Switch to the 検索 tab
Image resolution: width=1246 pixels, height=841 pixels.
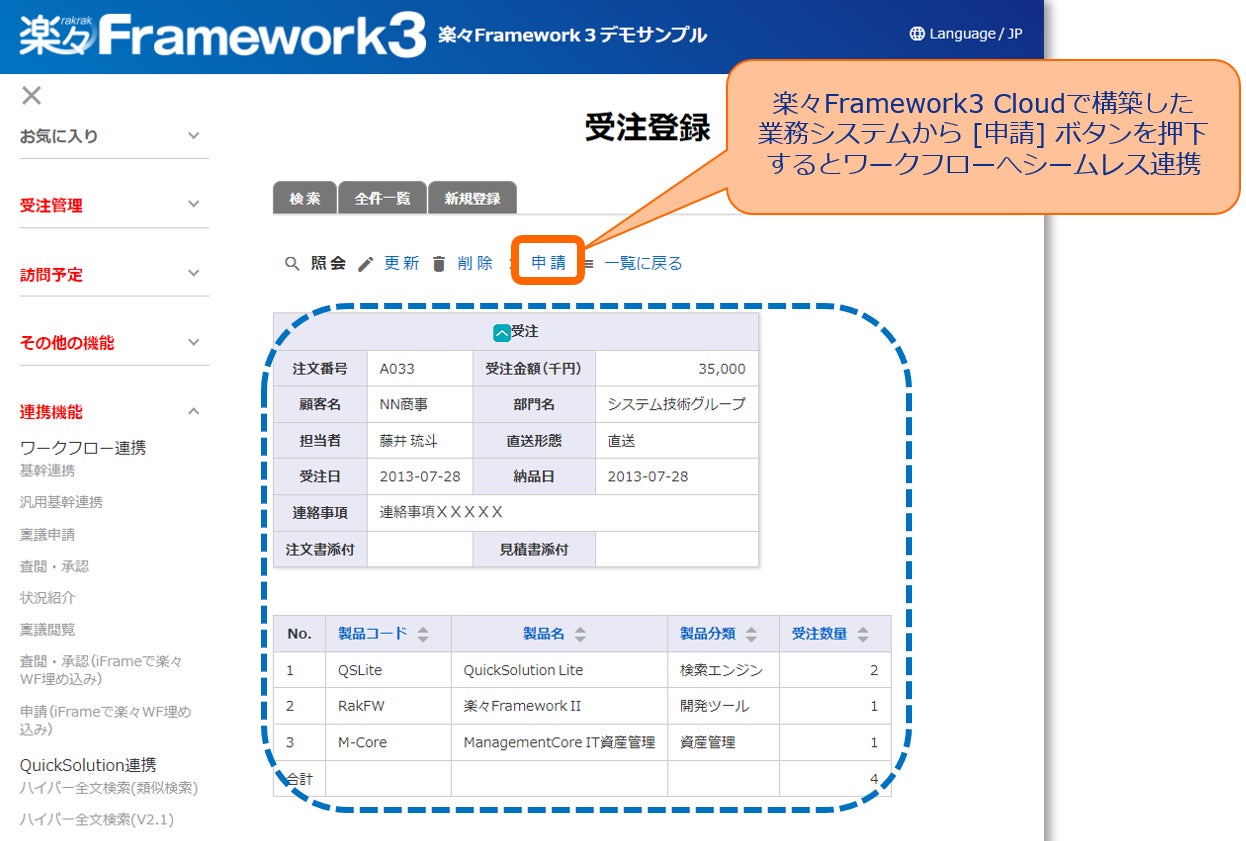click(305, 198)
